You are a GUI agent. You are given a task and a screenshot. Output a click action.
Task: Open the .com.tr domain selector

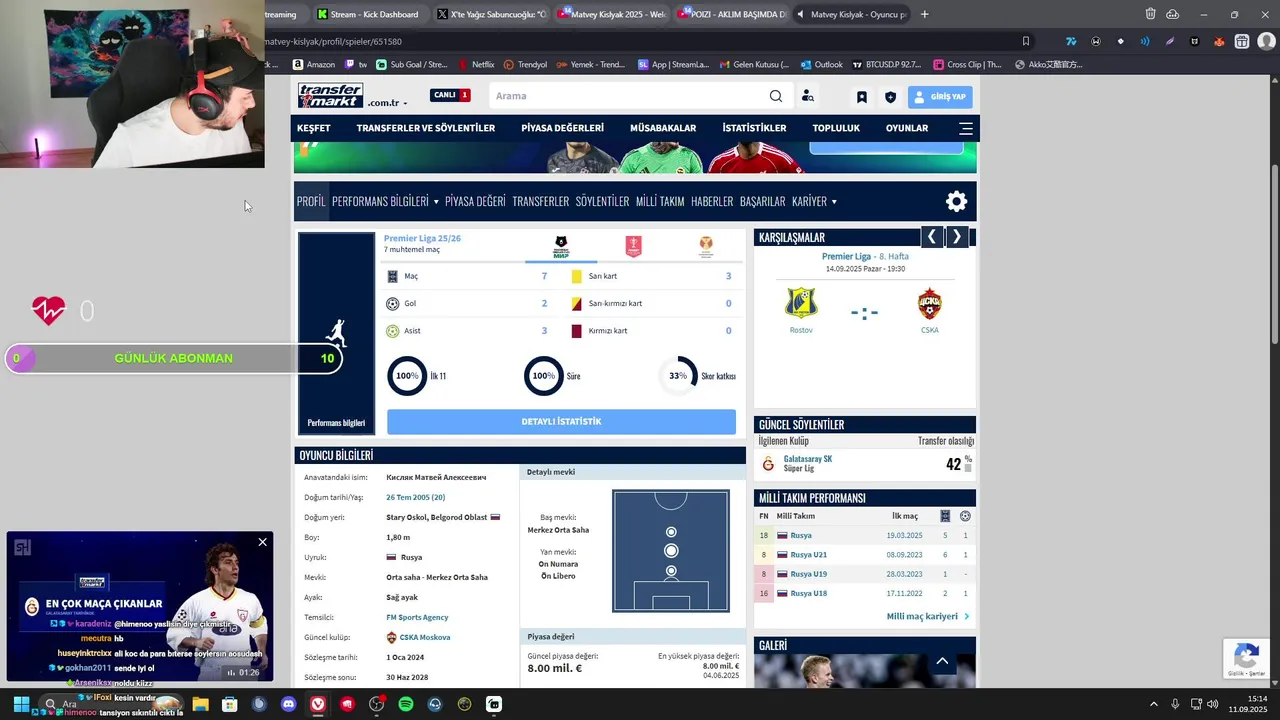click(387, 103)
